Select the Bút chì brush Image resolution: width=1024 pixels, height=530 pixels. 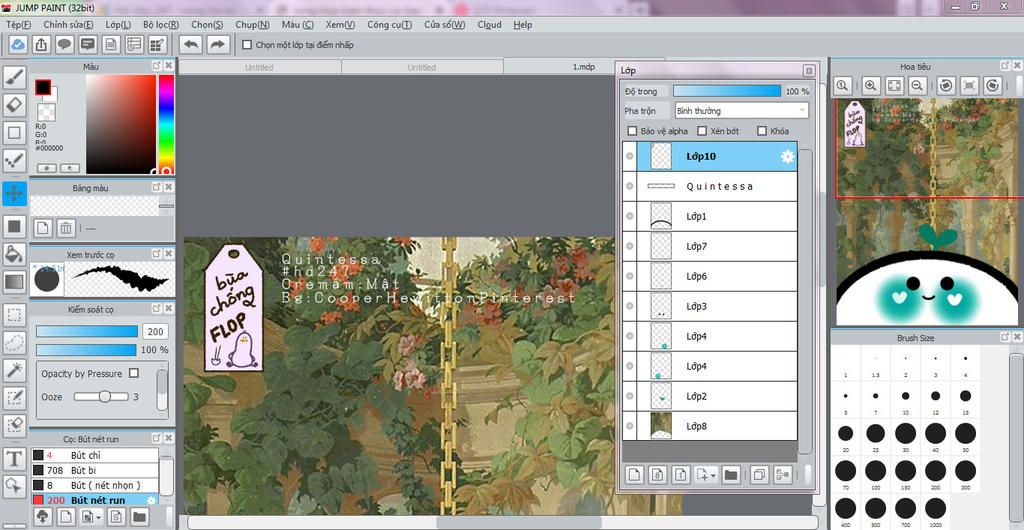click(95, 455)
